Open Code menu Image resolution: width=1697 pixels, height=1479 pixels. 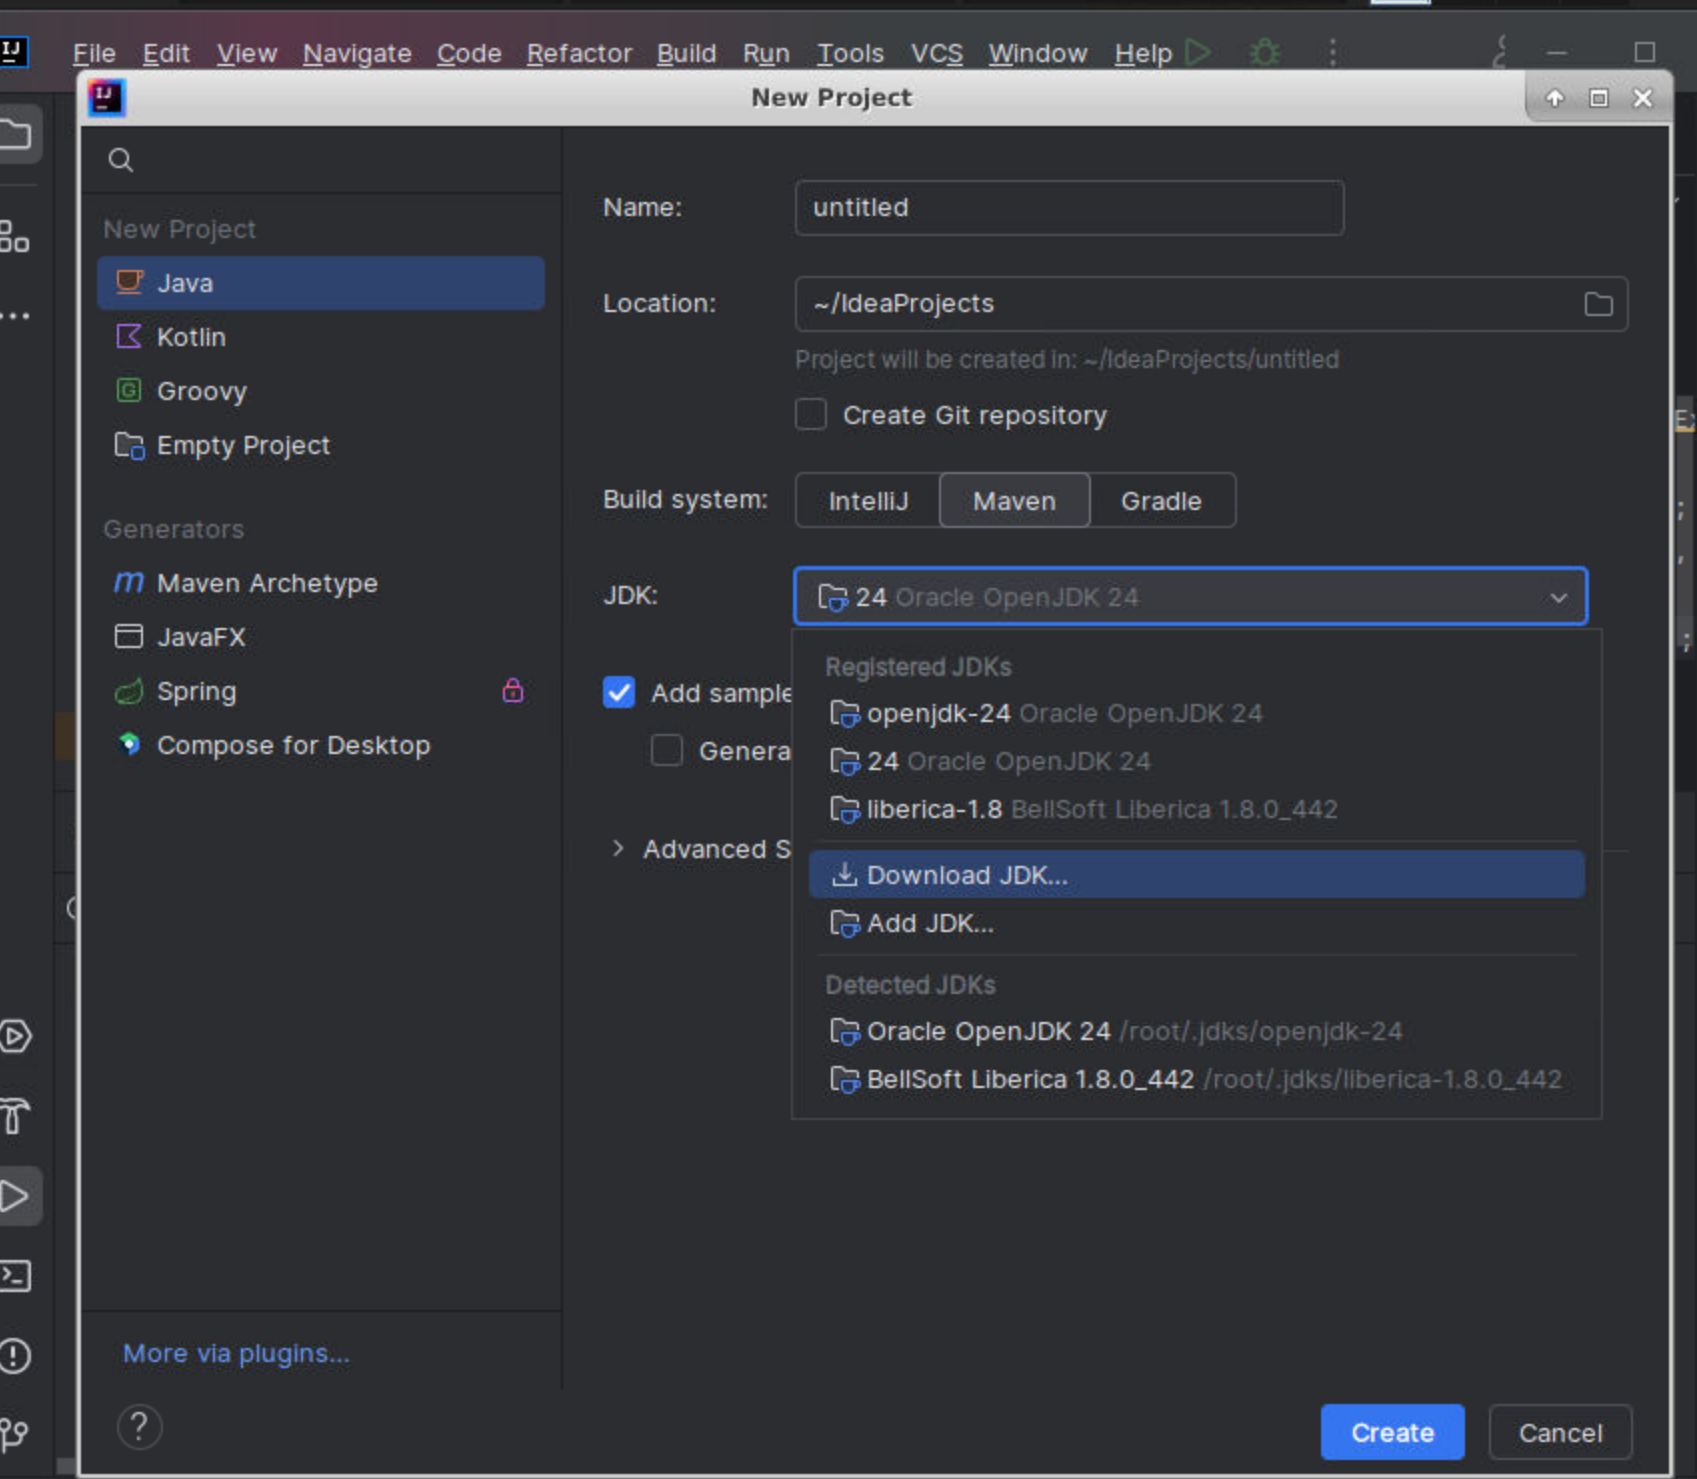point(469,53)
